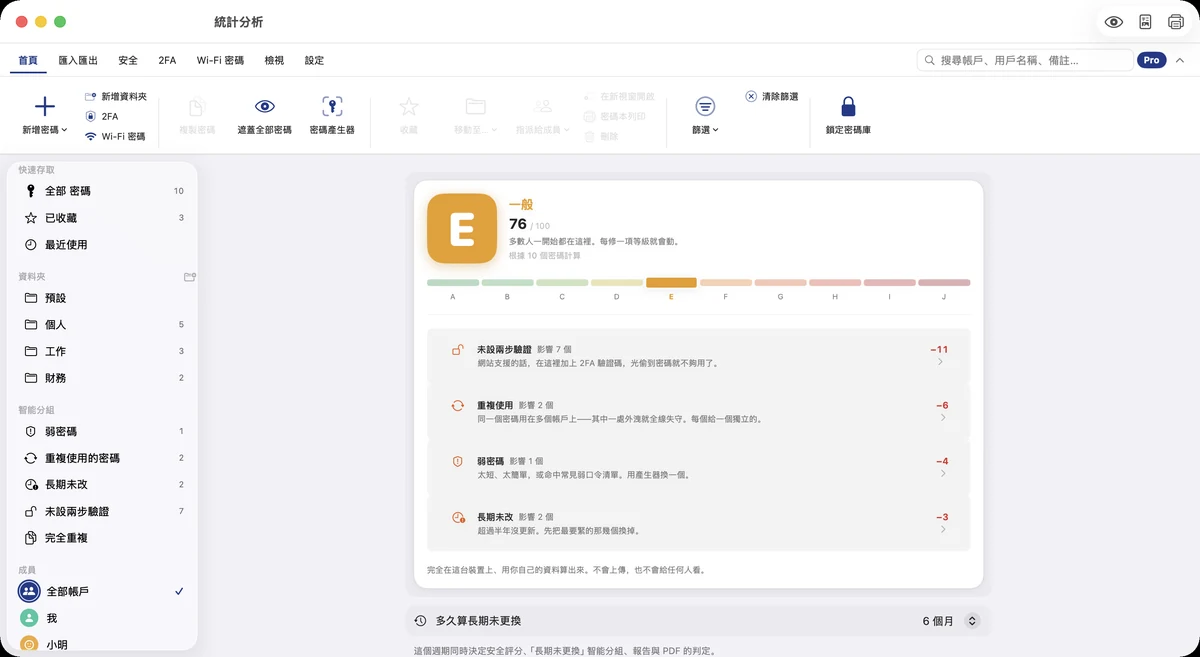Screen dimensions: 1200x657
Task: Open the 未設兩步驗證 issue row chevron
Action: pyautogui.click(x=942, y=363)
